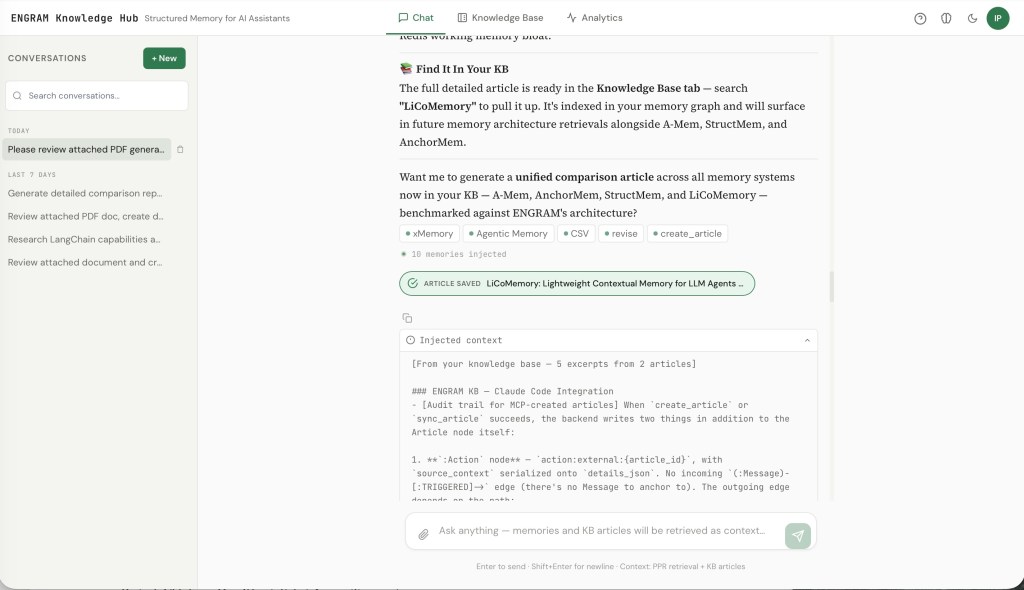Click the Ask anything message input
The height and width of the screenshot is (590, 1024).
coord(601,531)
